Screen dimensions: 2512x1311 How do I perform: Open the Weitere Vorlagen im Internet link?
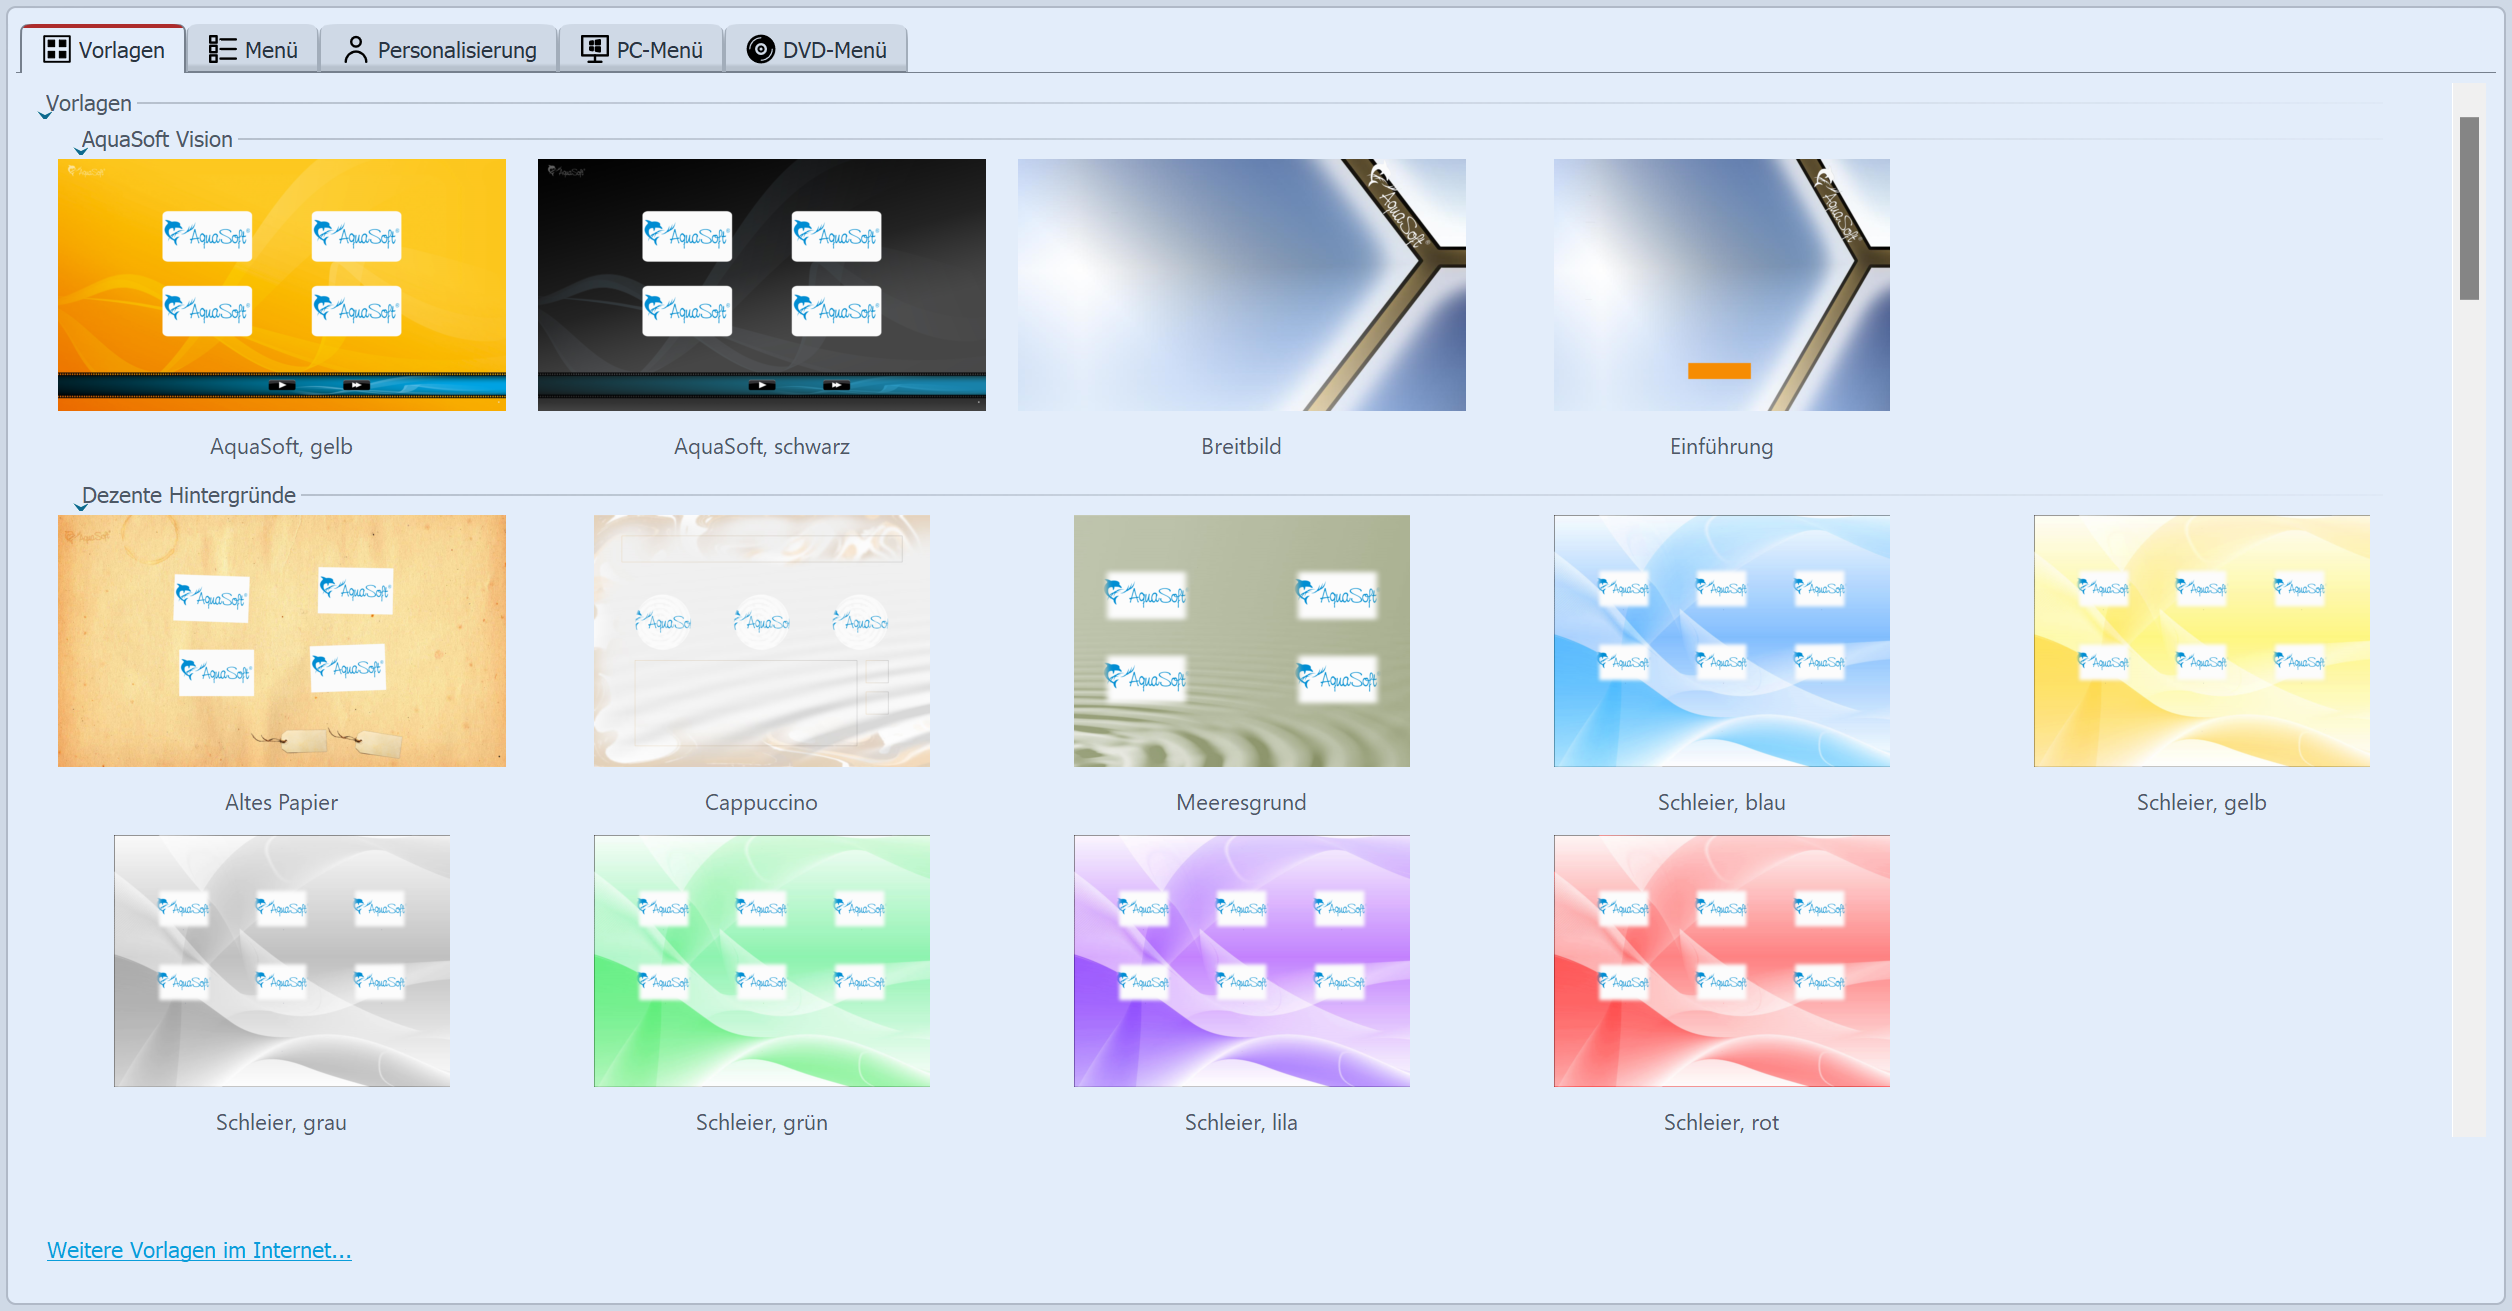[x=199, y=1250]
